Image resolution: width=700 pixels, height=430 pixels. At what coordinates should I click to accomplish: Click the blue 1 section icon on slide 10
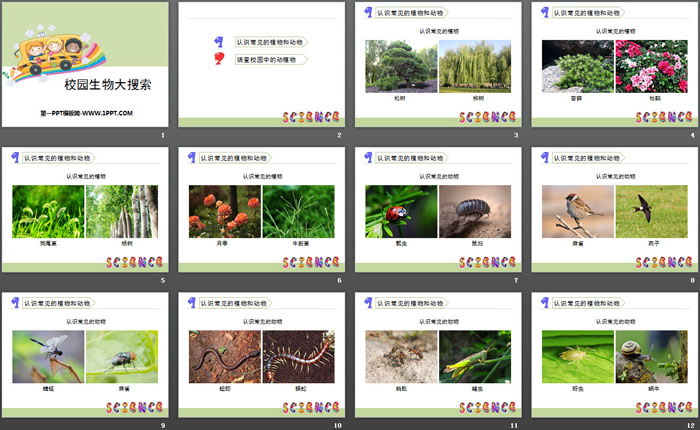point(192,302)
